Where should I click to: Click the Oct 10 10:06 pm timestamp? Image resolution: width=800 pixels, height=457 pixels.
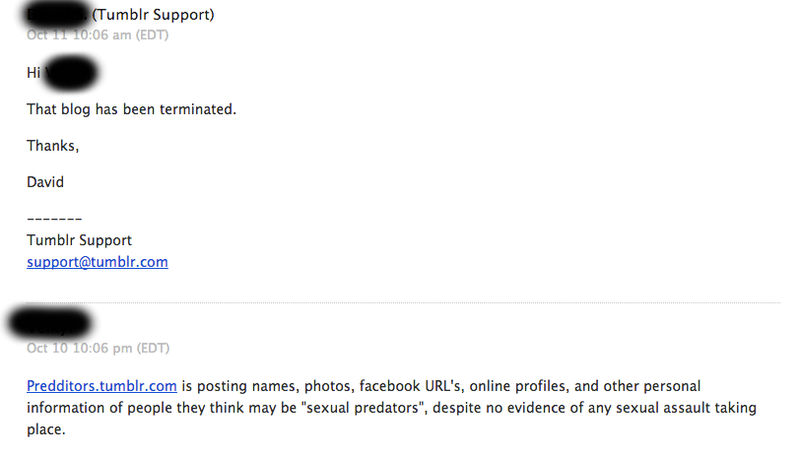(x=98, y=348)
